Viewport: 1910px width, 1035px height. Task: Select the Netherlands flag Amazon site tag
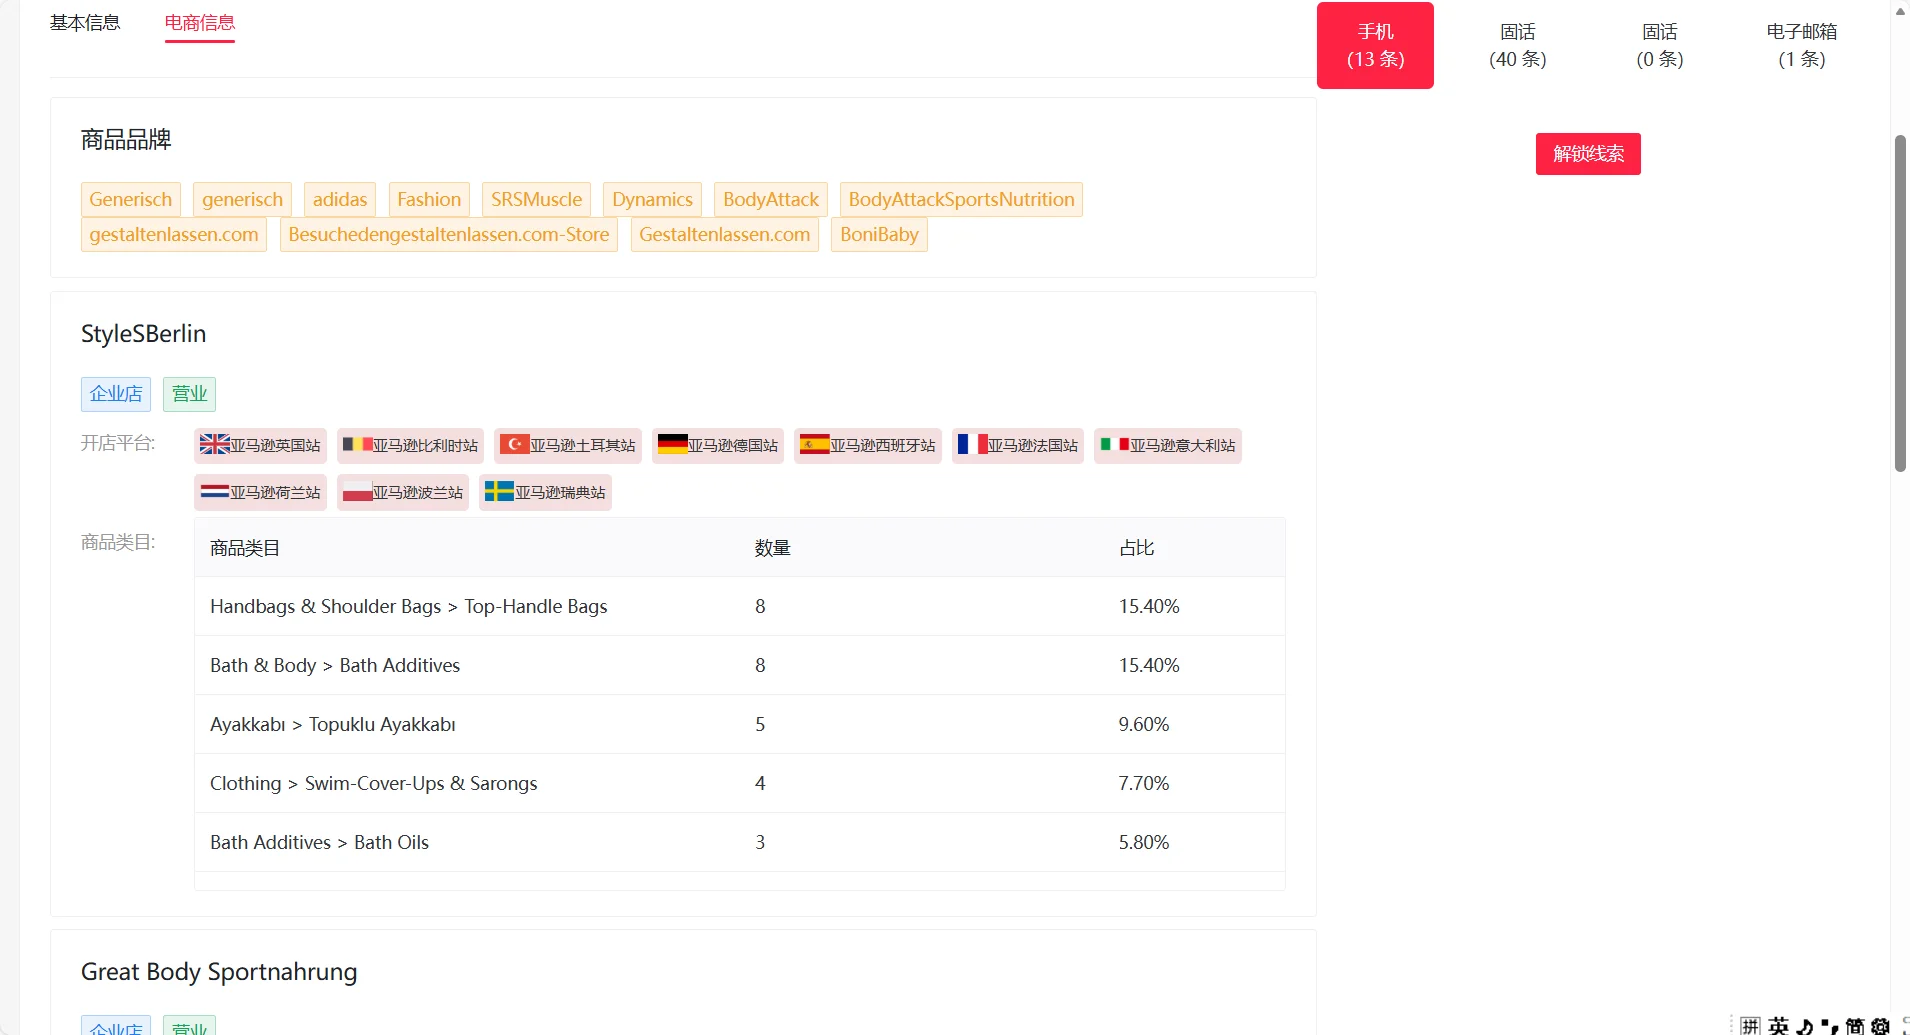click(260, 492)
